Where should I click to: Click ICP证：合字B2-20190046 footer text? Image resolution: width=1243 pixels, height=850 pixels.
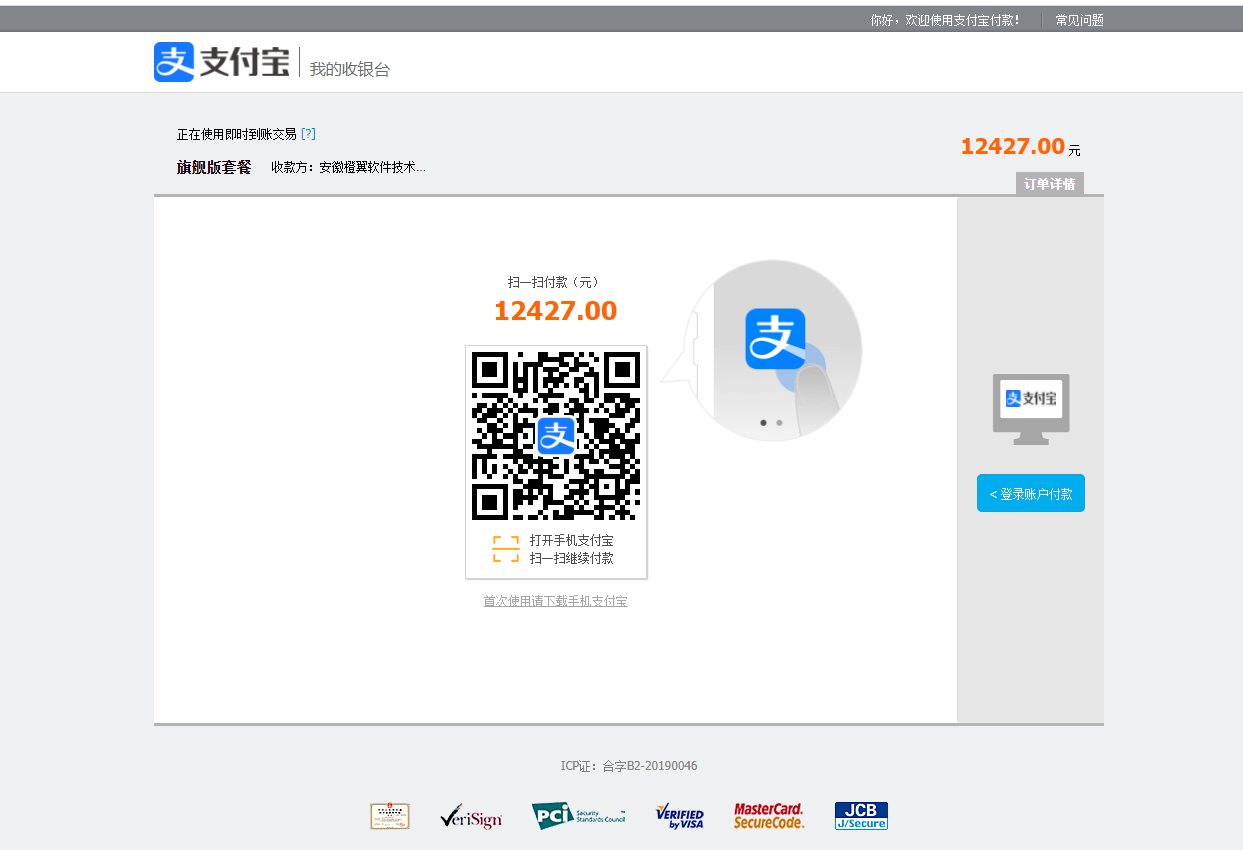click(629, 766)
